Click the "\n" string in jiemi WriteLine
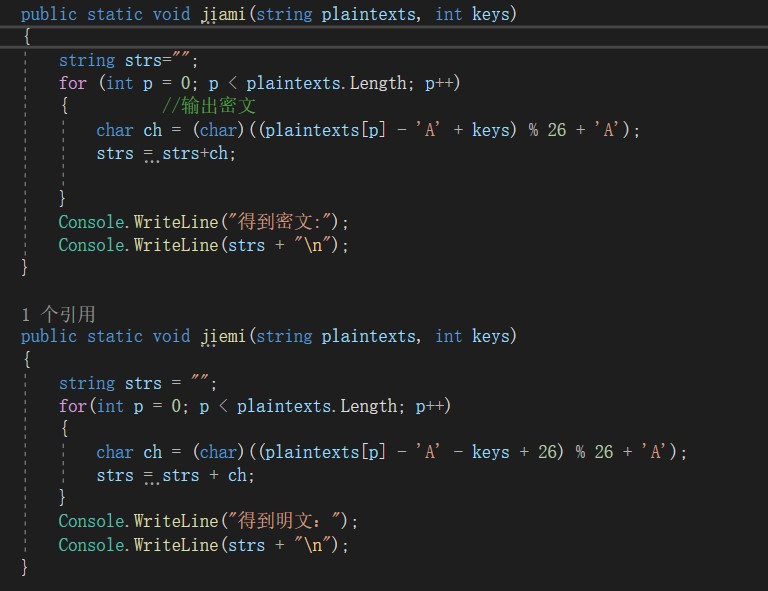Viewport: 768px width, 591px height. click(313, 545)
